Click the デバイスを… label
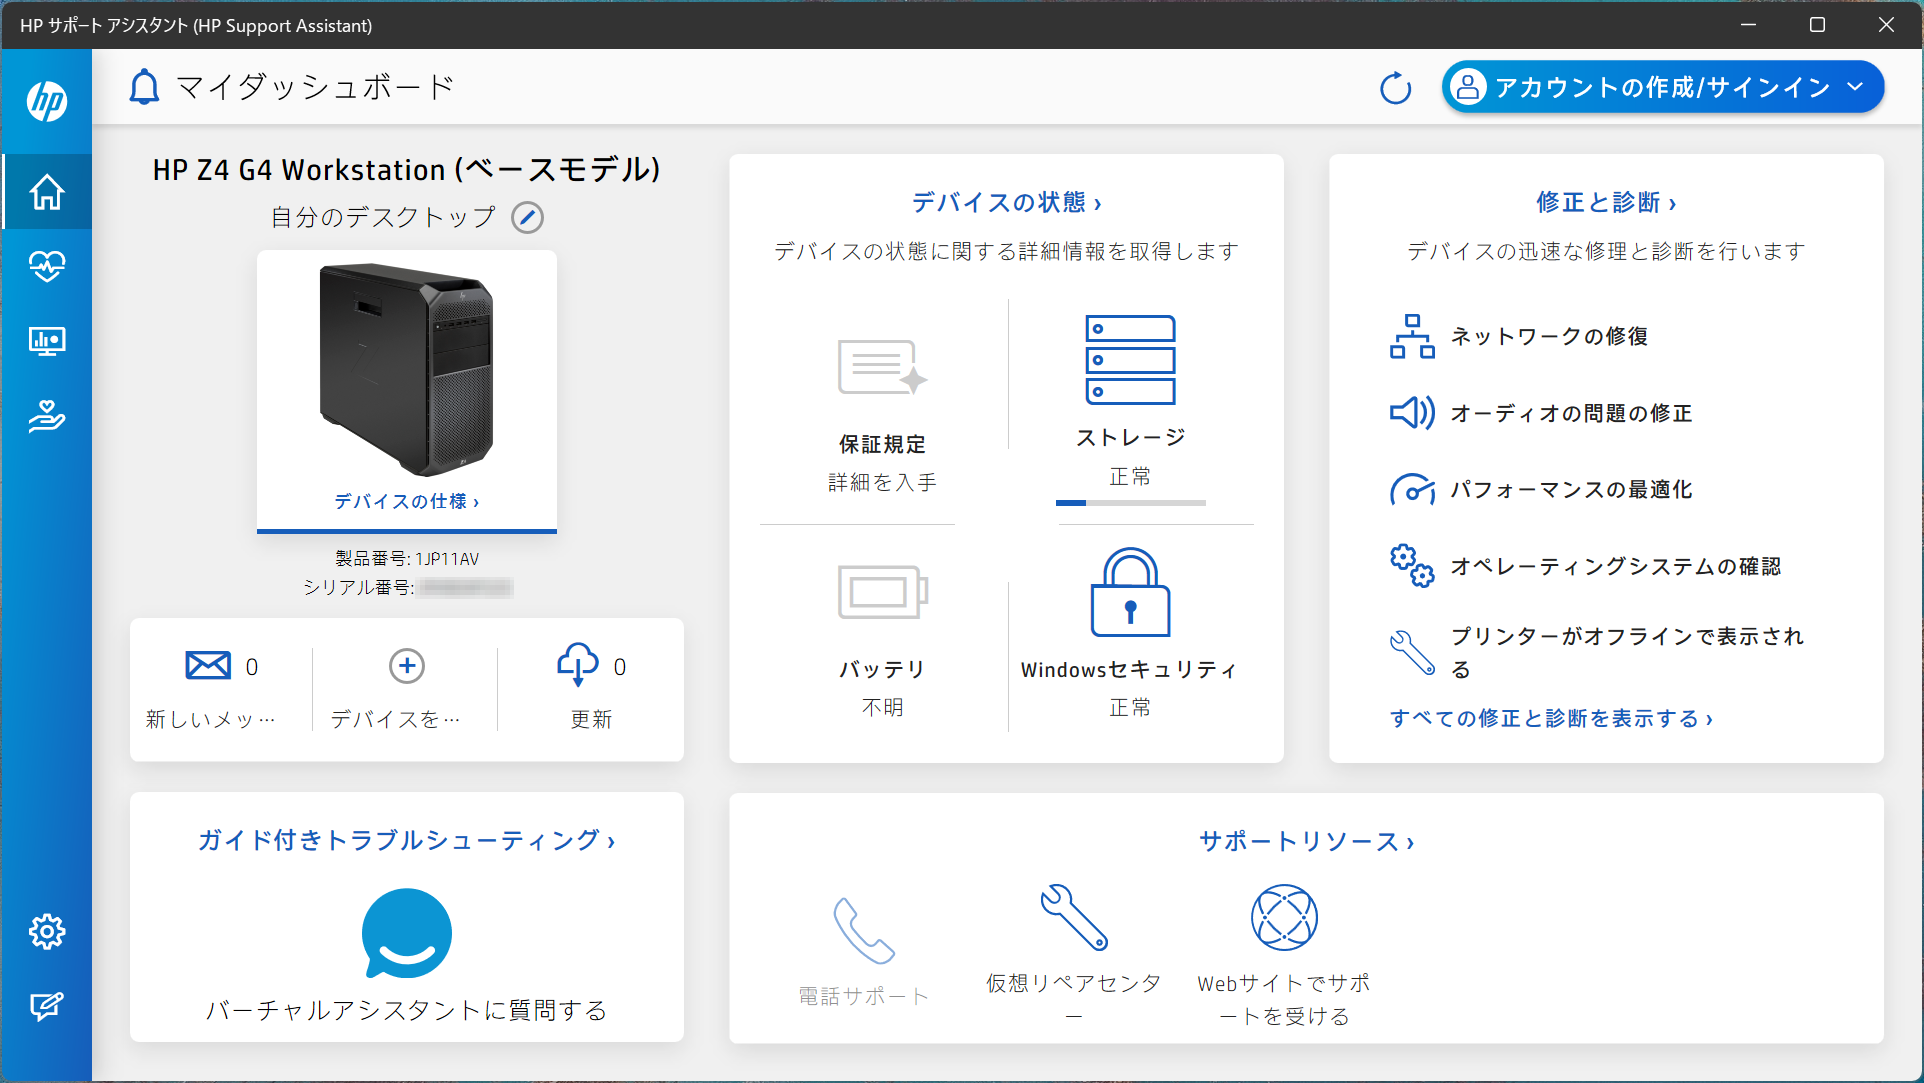This screenshot has height=1083, width=1924. (395, 719)
